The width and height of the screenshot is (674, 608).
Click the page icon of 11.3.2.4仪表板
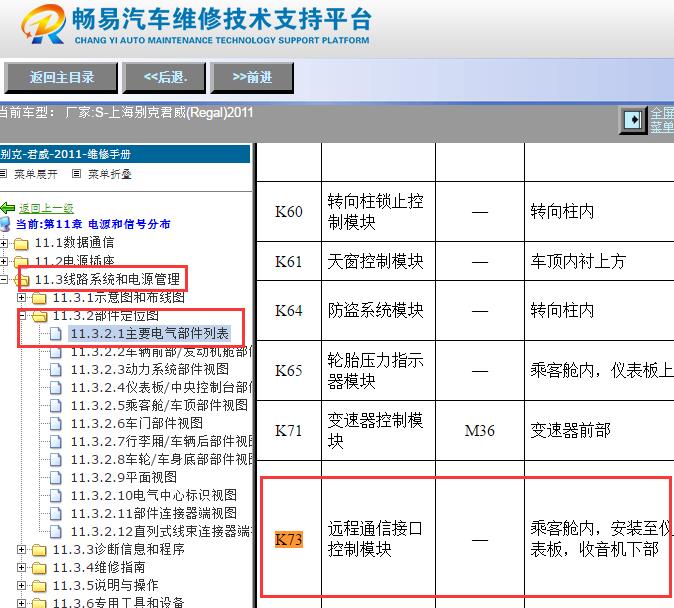[x=55, y=388]
